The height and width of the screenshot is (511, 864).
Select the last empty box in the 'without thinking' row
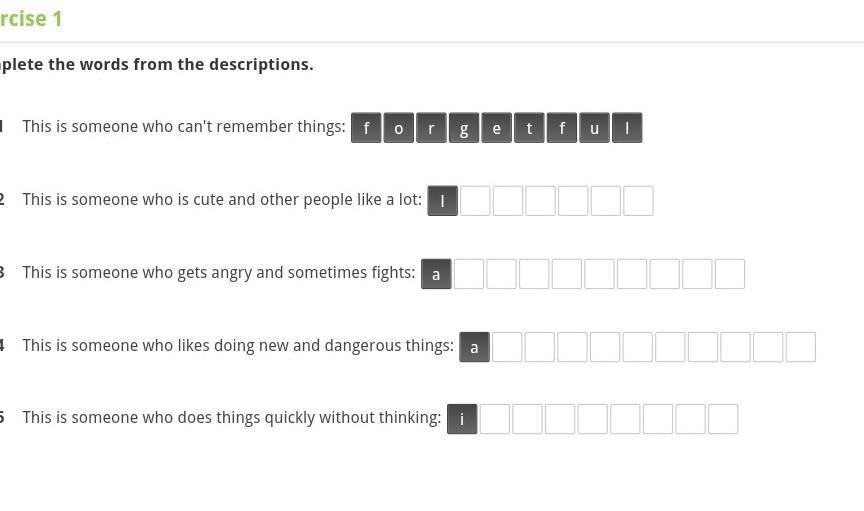tap(723, 419)
